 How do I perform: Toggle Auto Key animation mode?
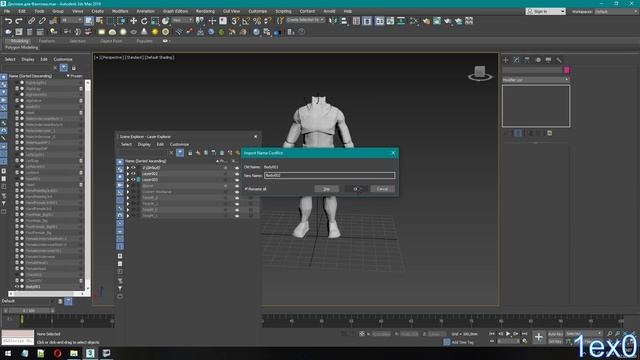(555, 334)
